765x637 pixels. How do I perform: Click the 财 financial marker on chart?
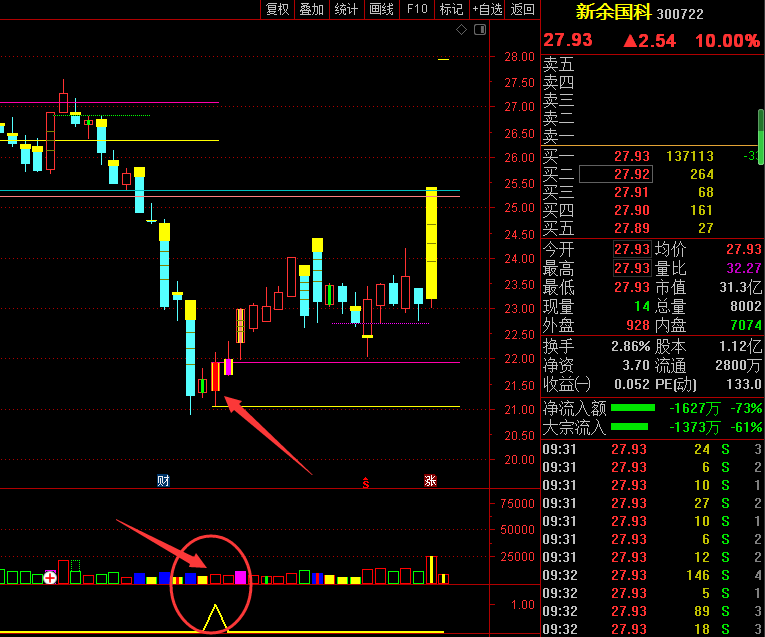click(163, 481)
